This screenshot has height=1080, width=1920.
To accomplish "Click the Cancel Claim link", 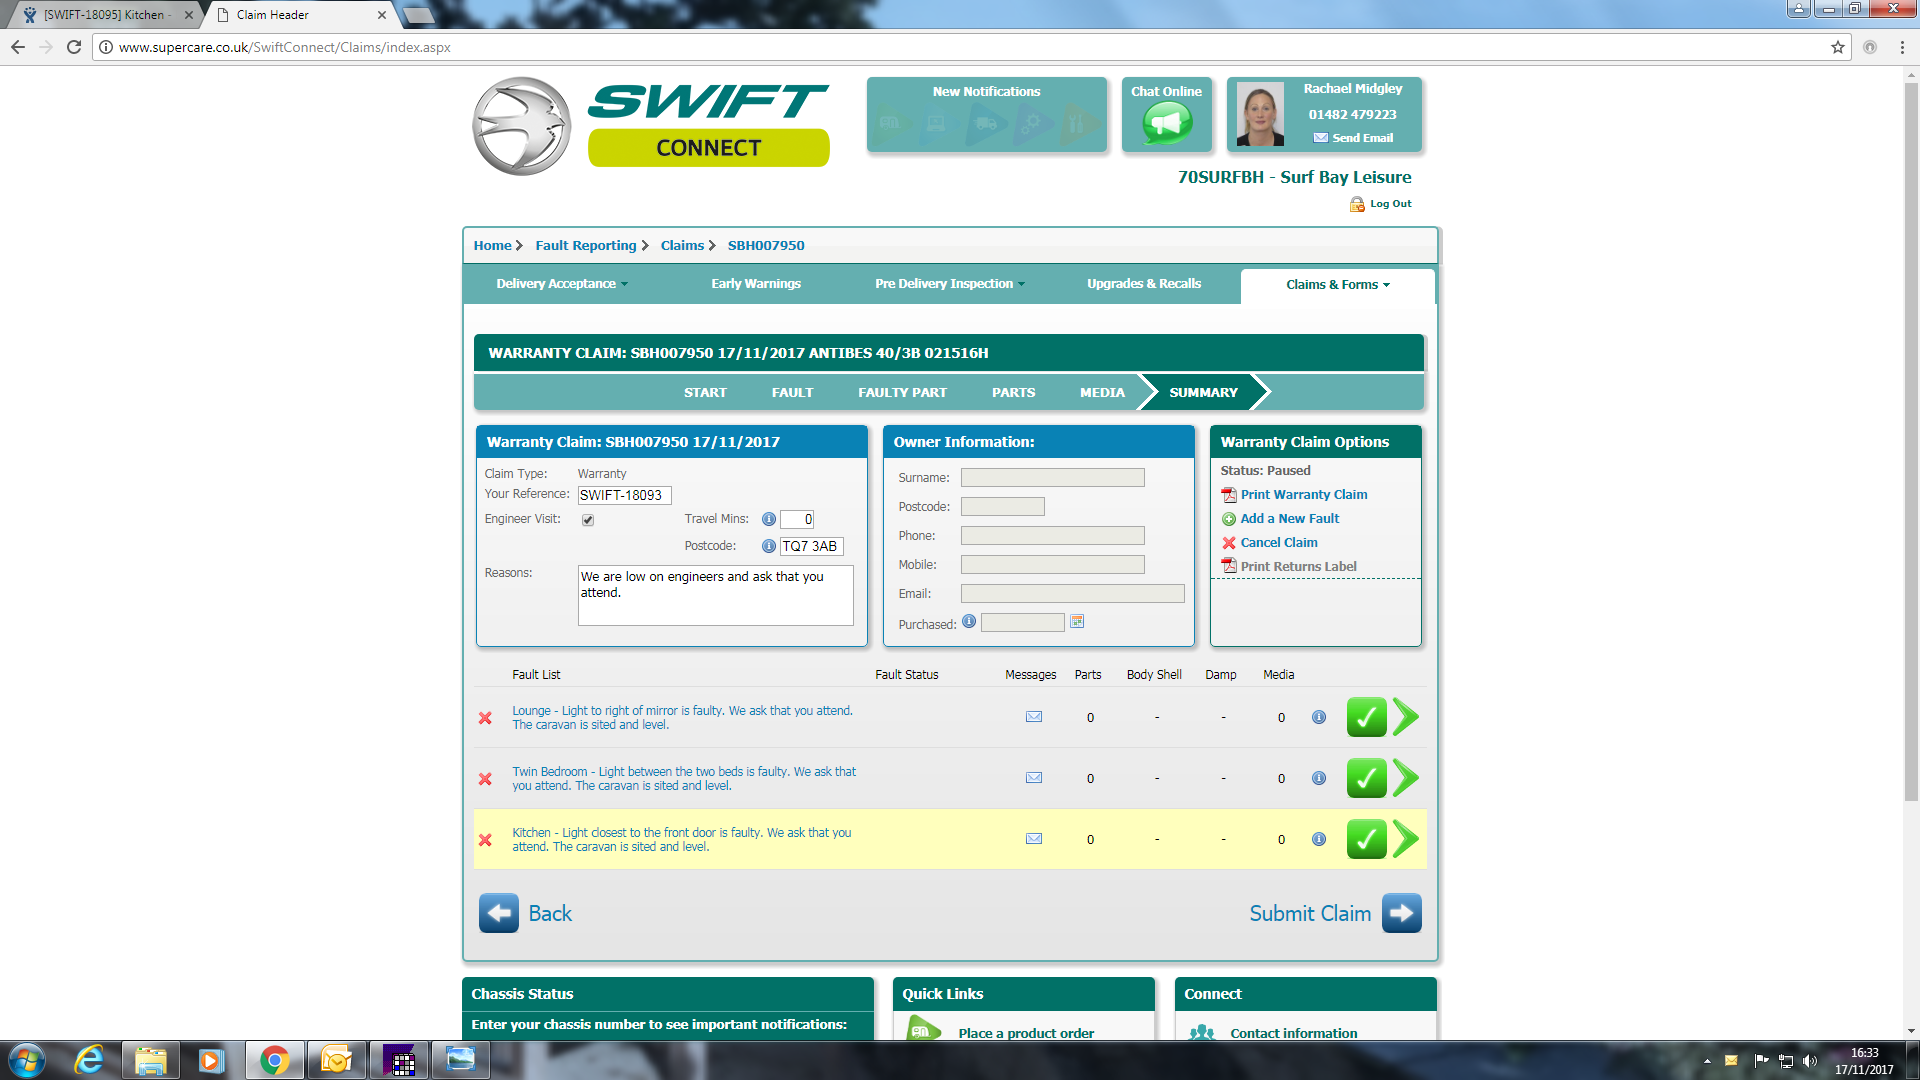I will (x=1278, y=543).
